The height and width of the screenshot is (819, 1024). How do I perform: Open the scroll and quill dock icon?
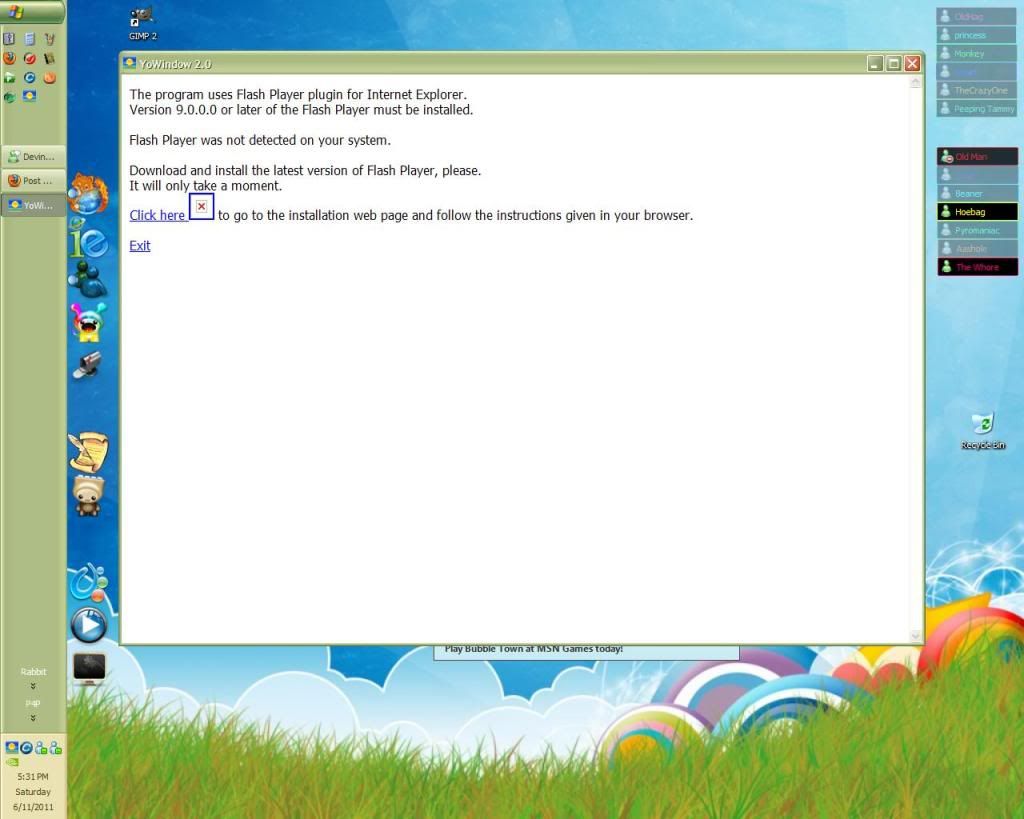[88, 452]
